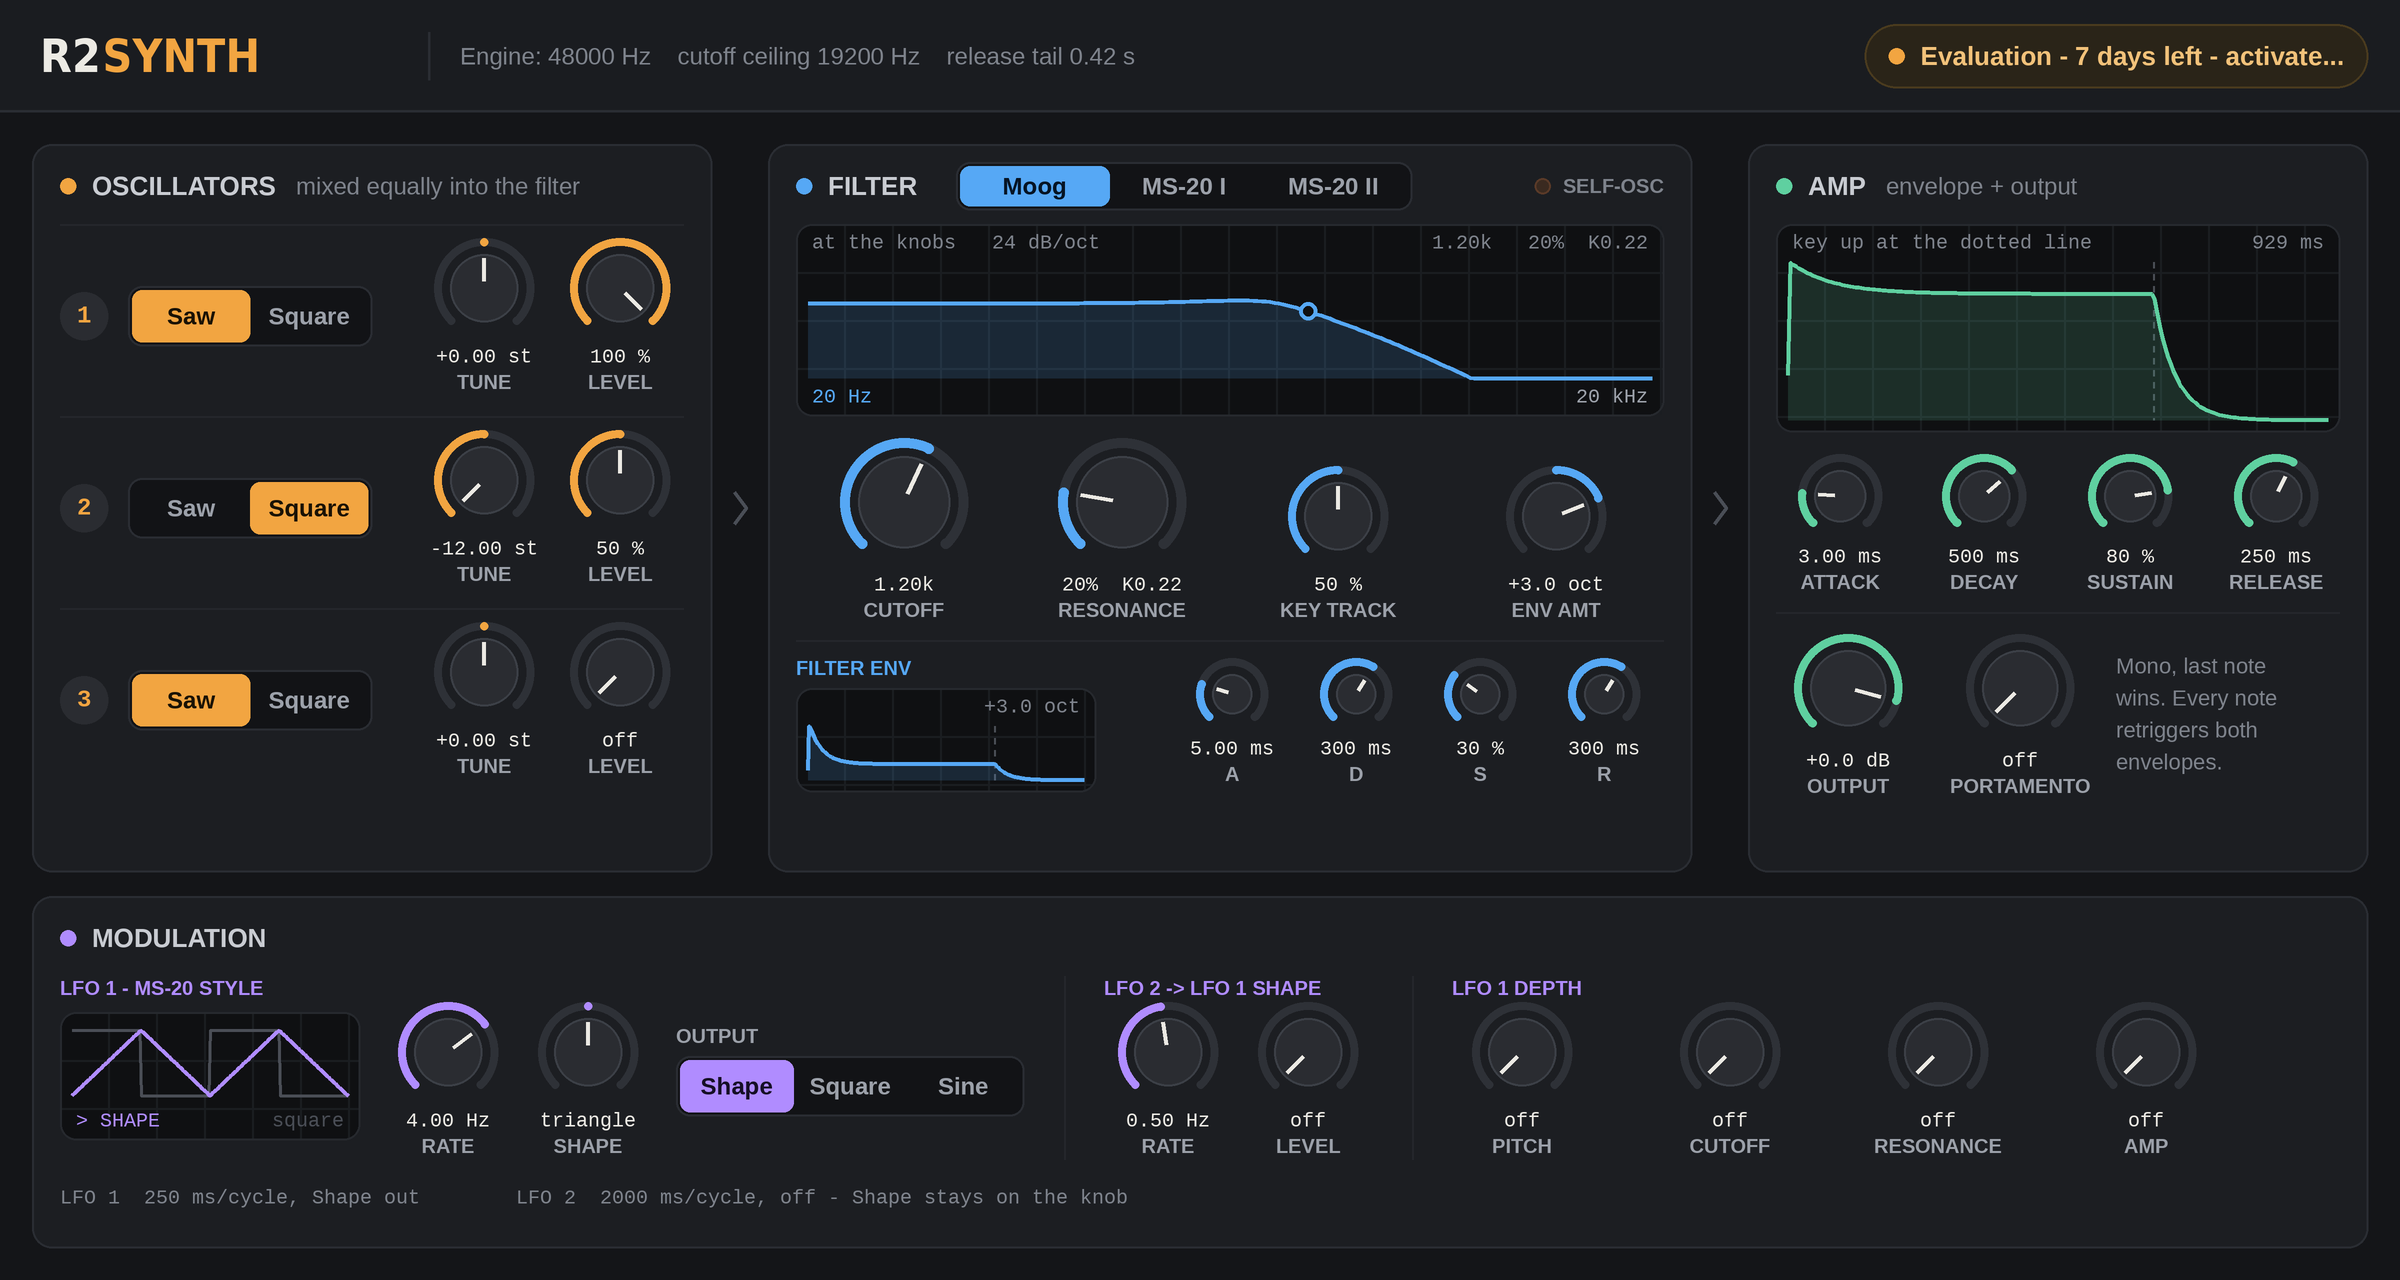Switch filter model to MS-20 I
Viewport: 2400px width, 1280px height.
tap(1184, 186)
